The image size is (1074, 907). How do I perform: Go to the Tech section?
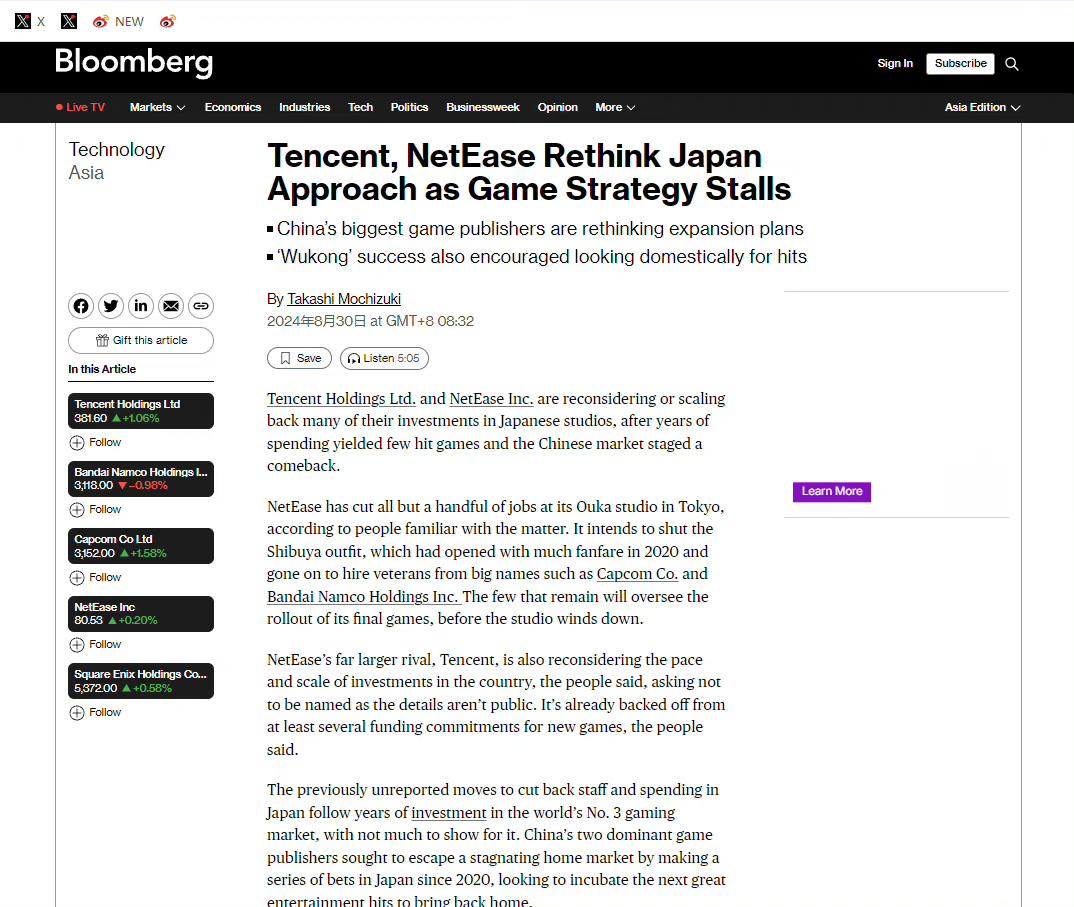tap(360, 108)
